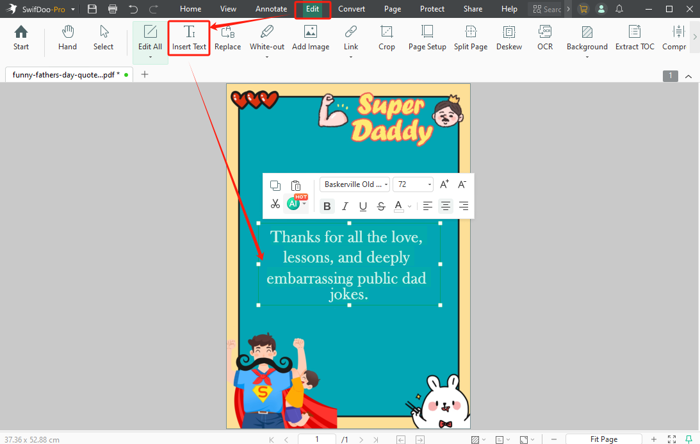Click Insert Text tool

(189, 38)
